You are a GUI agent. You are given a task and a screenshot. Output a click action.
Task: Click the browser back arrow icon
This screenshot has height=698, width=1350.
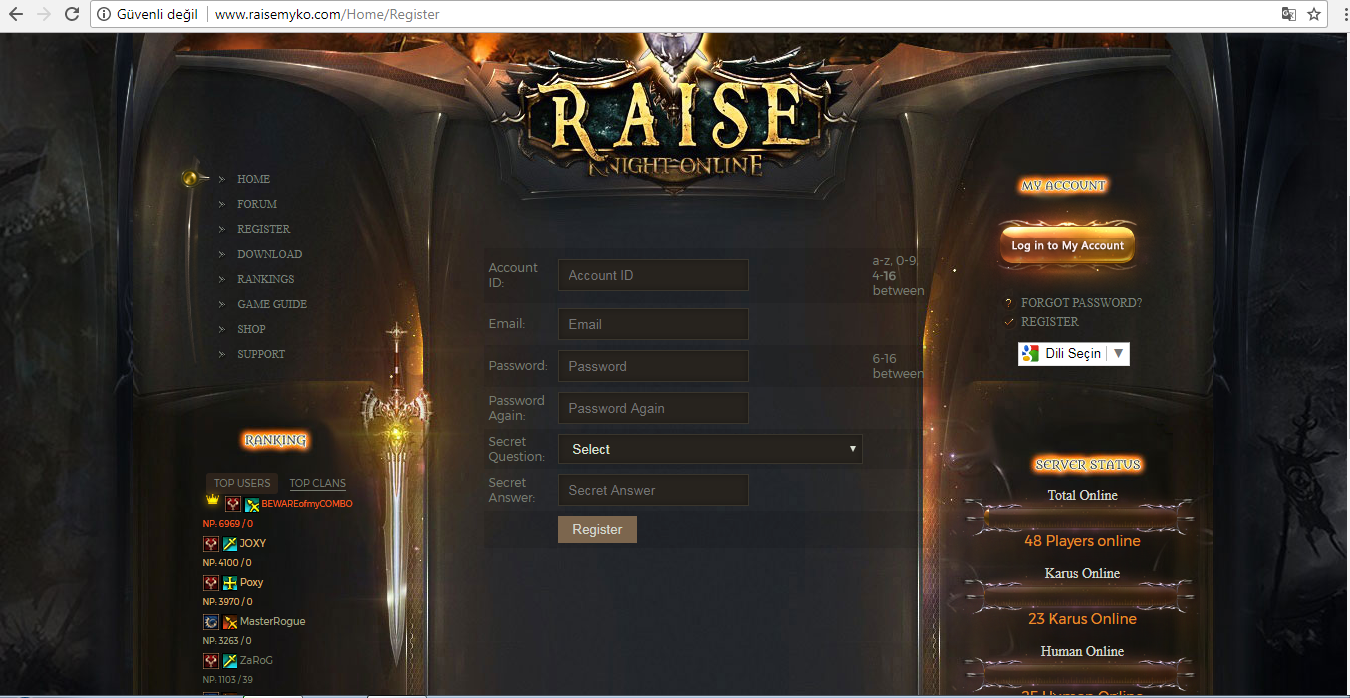click(x=16, y=15)
